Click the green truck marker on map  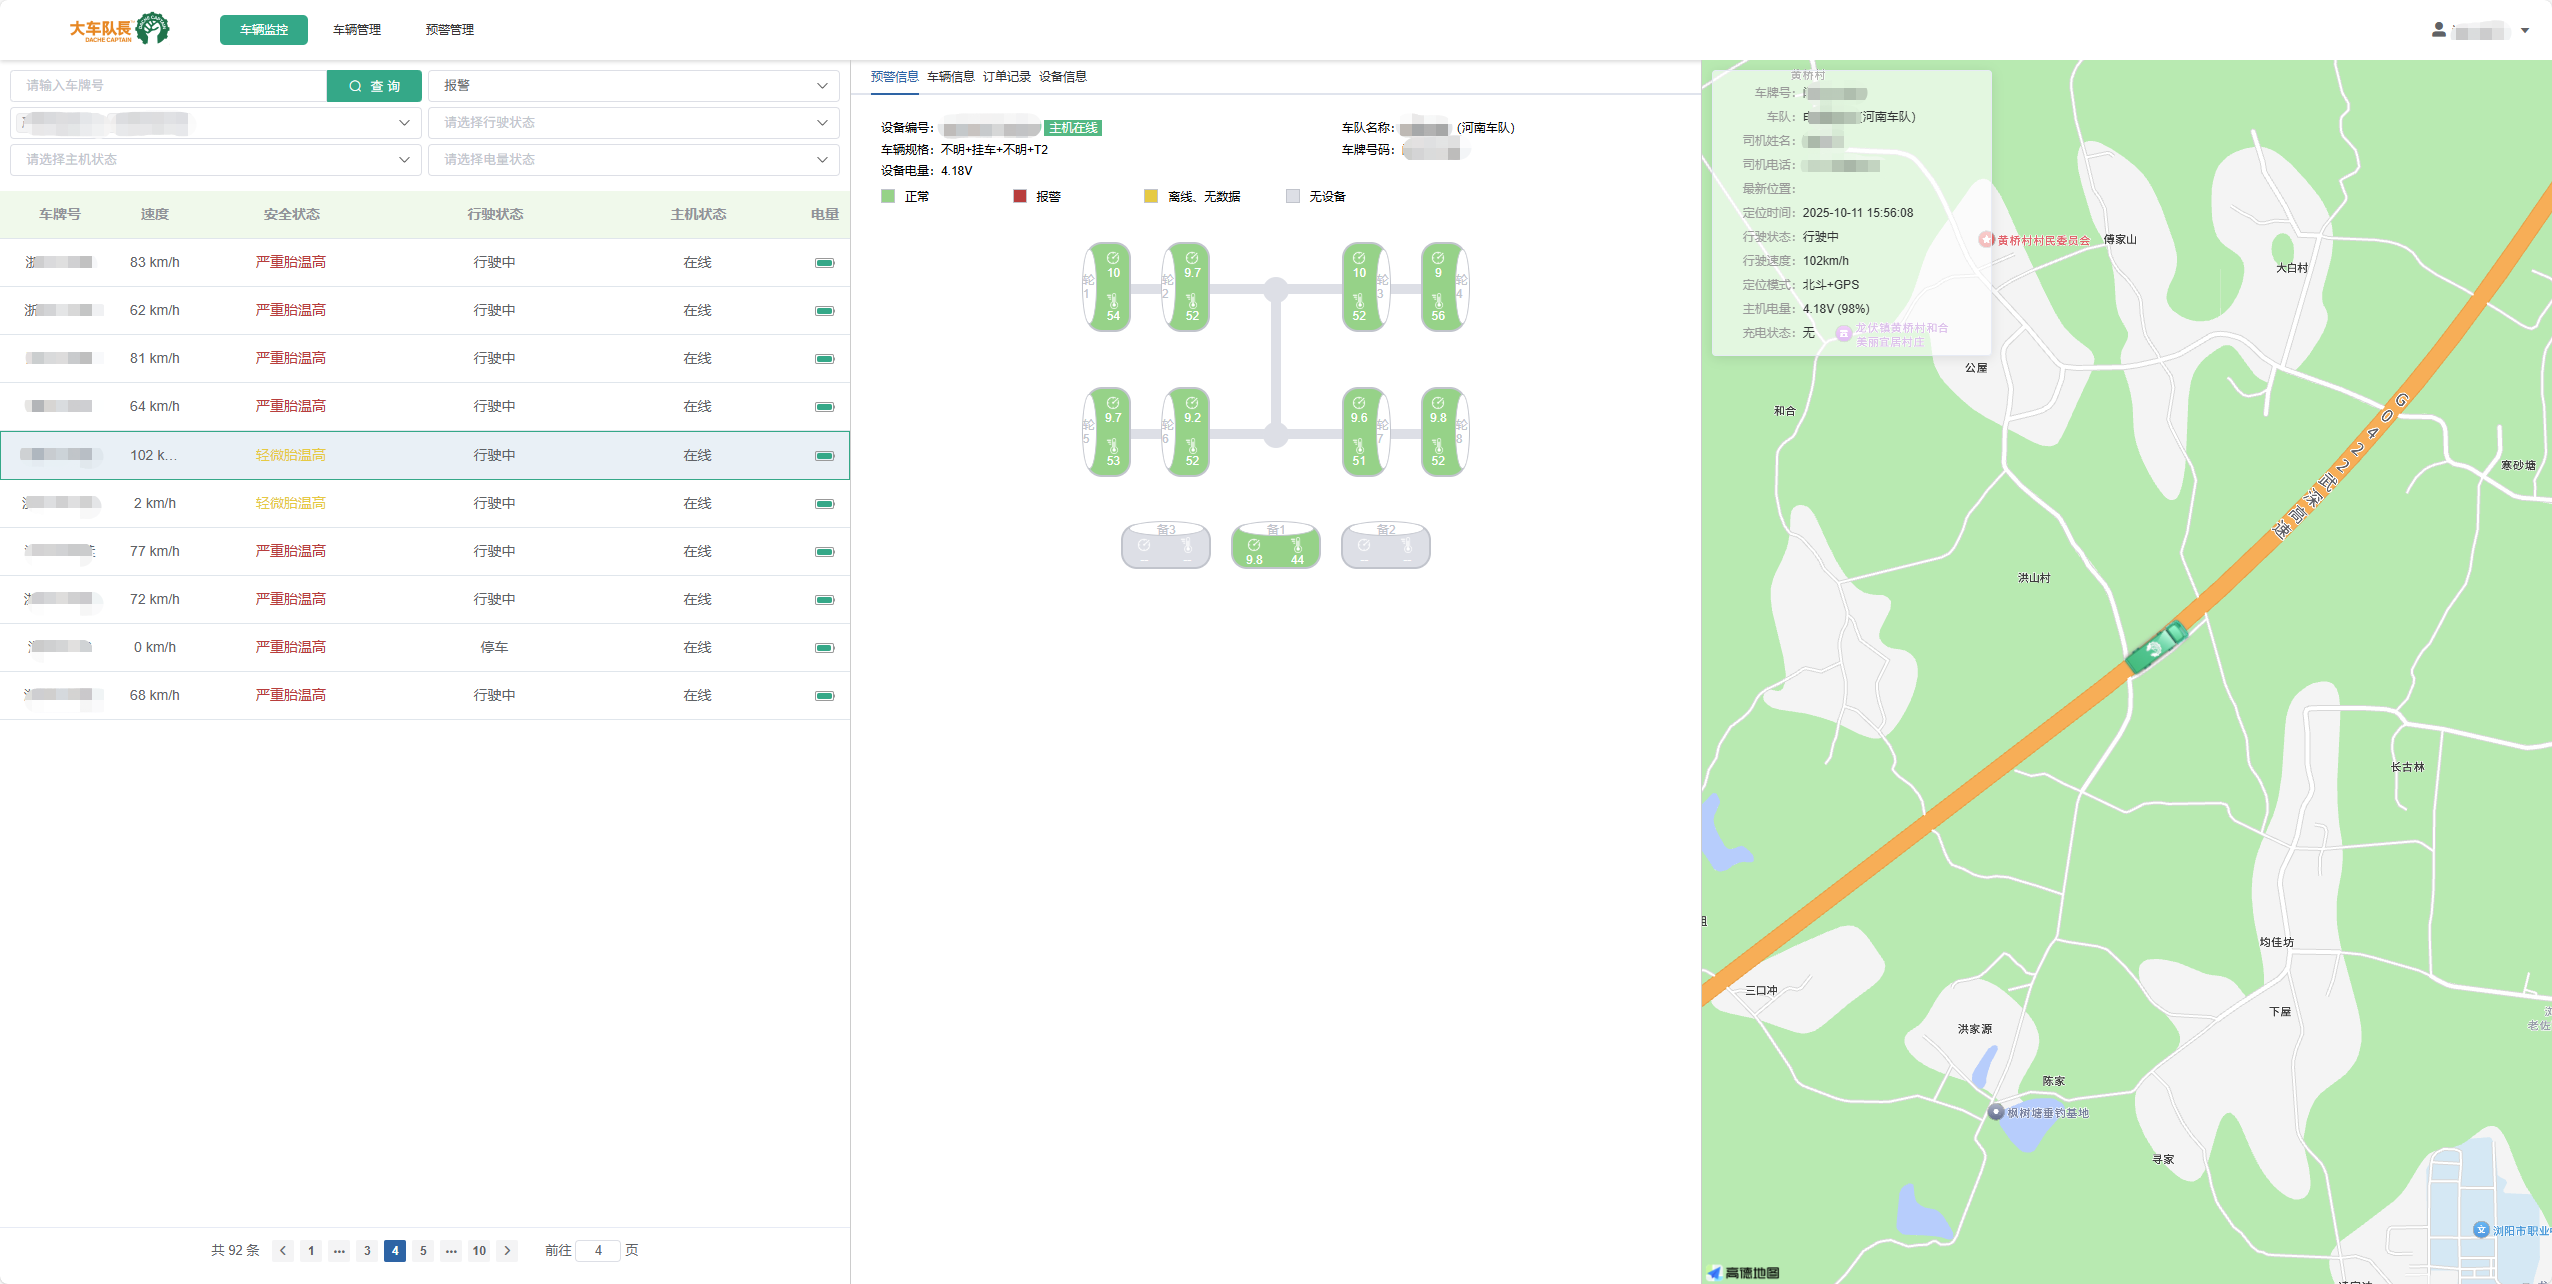(x=2156, y=647)
